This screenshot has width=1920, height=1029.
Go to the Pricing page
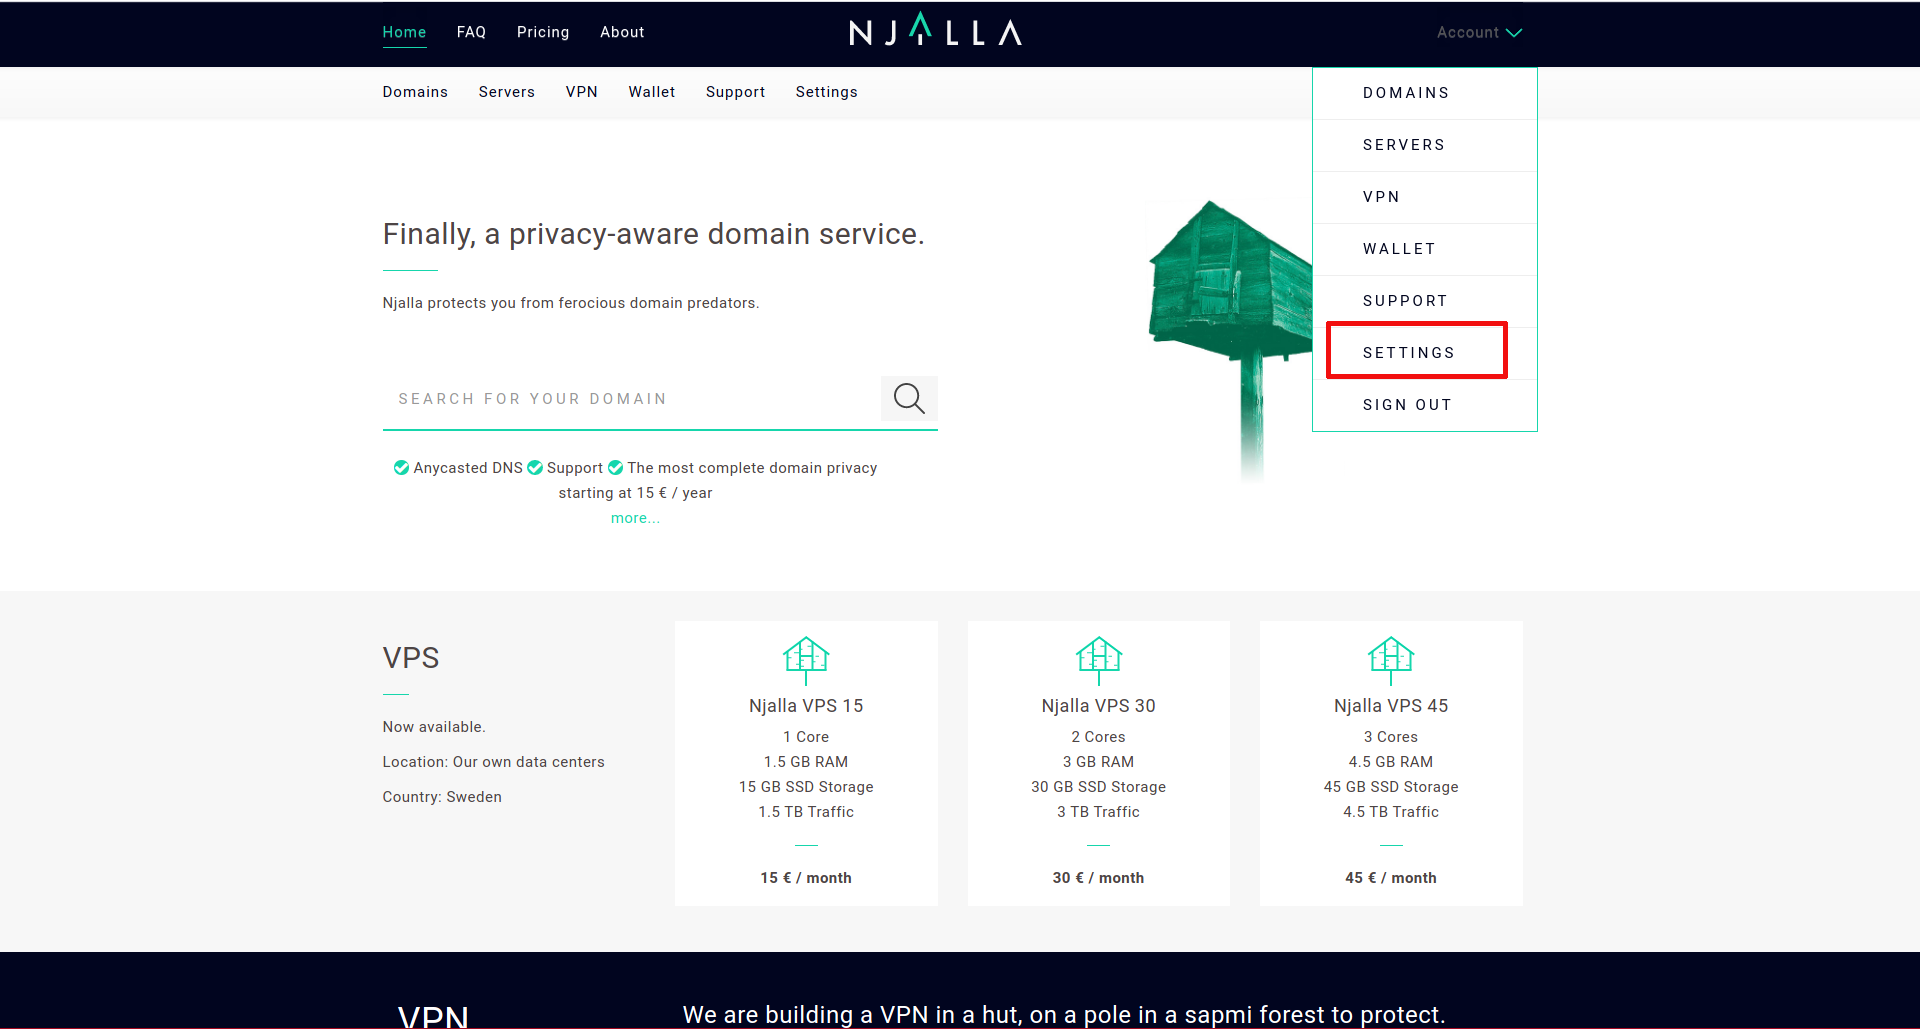(543, 32)
